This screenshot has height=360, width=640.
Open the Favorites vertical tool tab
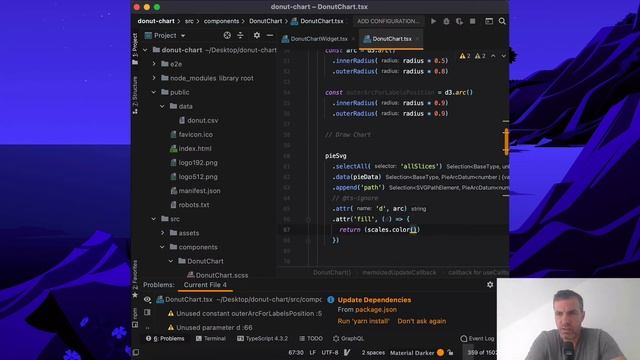(135, 278)
